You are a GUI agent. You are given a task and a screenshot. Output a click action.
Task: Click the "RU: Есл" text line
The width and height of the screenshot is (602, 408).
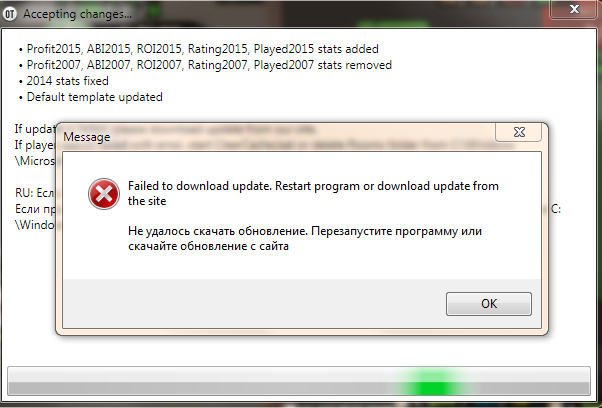tap(35, 193)
